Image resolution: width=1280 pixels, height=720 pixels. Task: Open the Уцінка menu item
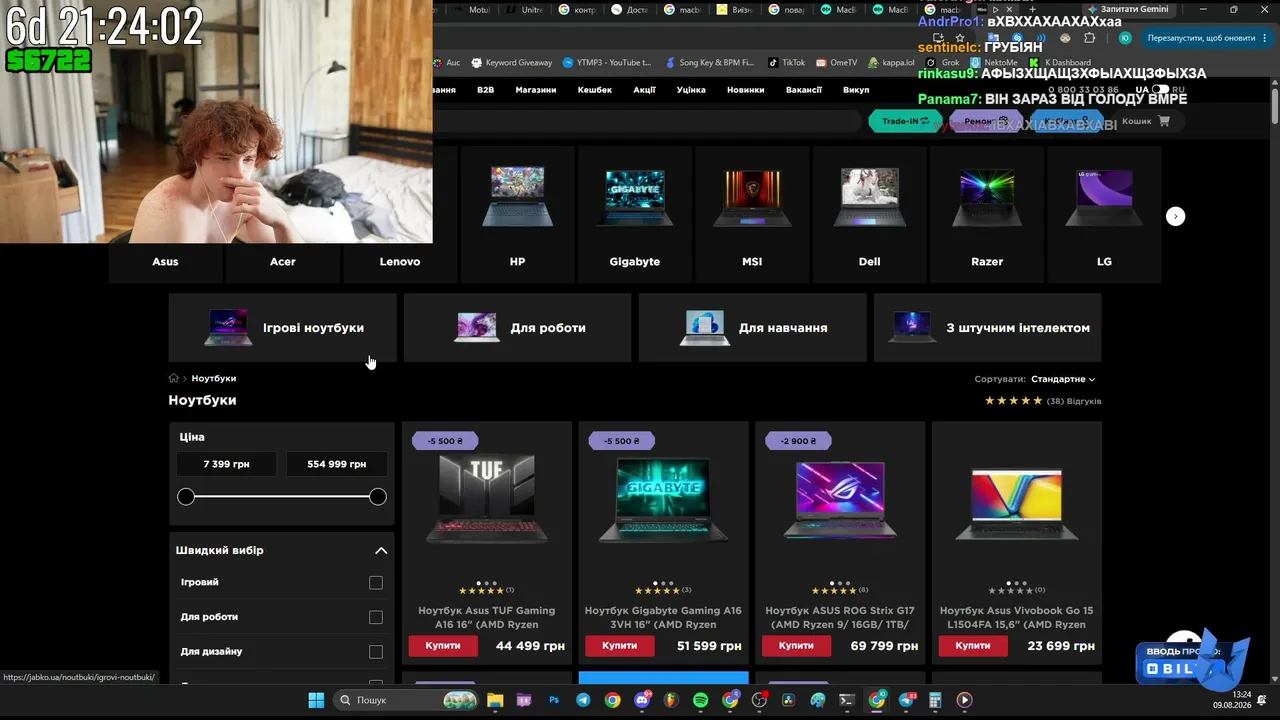(x=691, y=90)
